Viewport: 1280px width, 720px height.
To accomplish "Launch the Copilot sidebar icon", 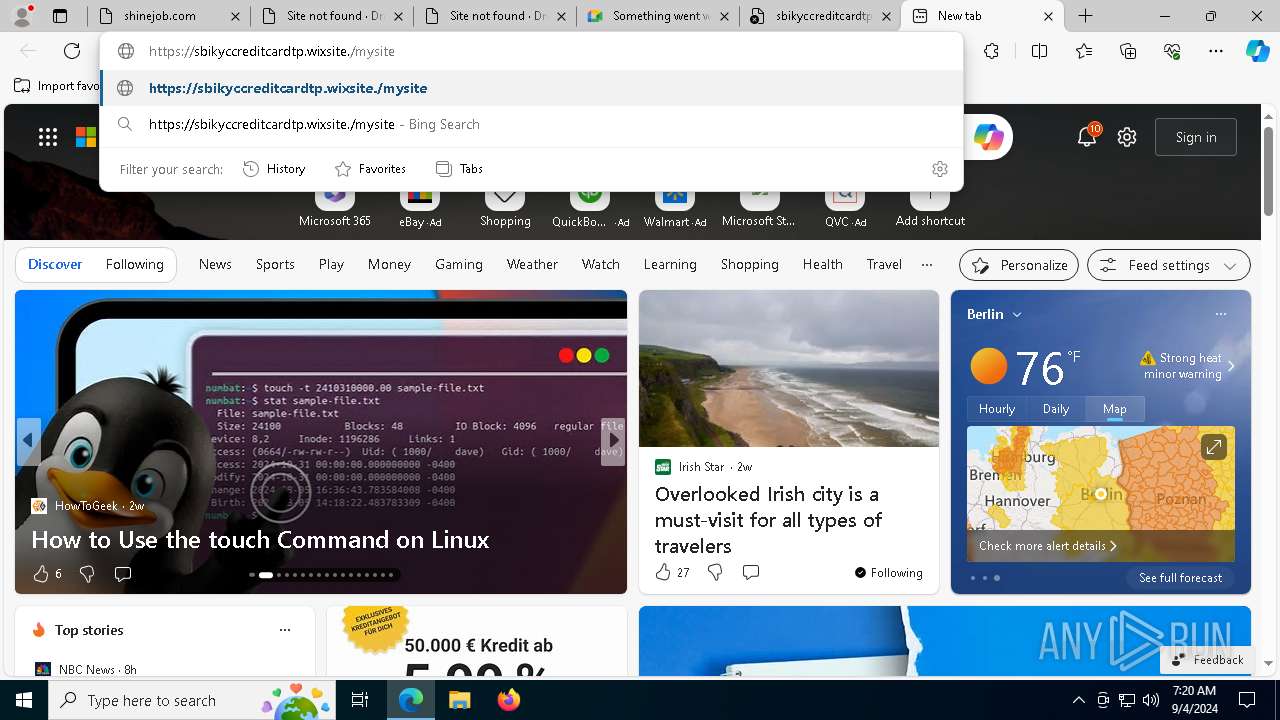I will 1257,51.
